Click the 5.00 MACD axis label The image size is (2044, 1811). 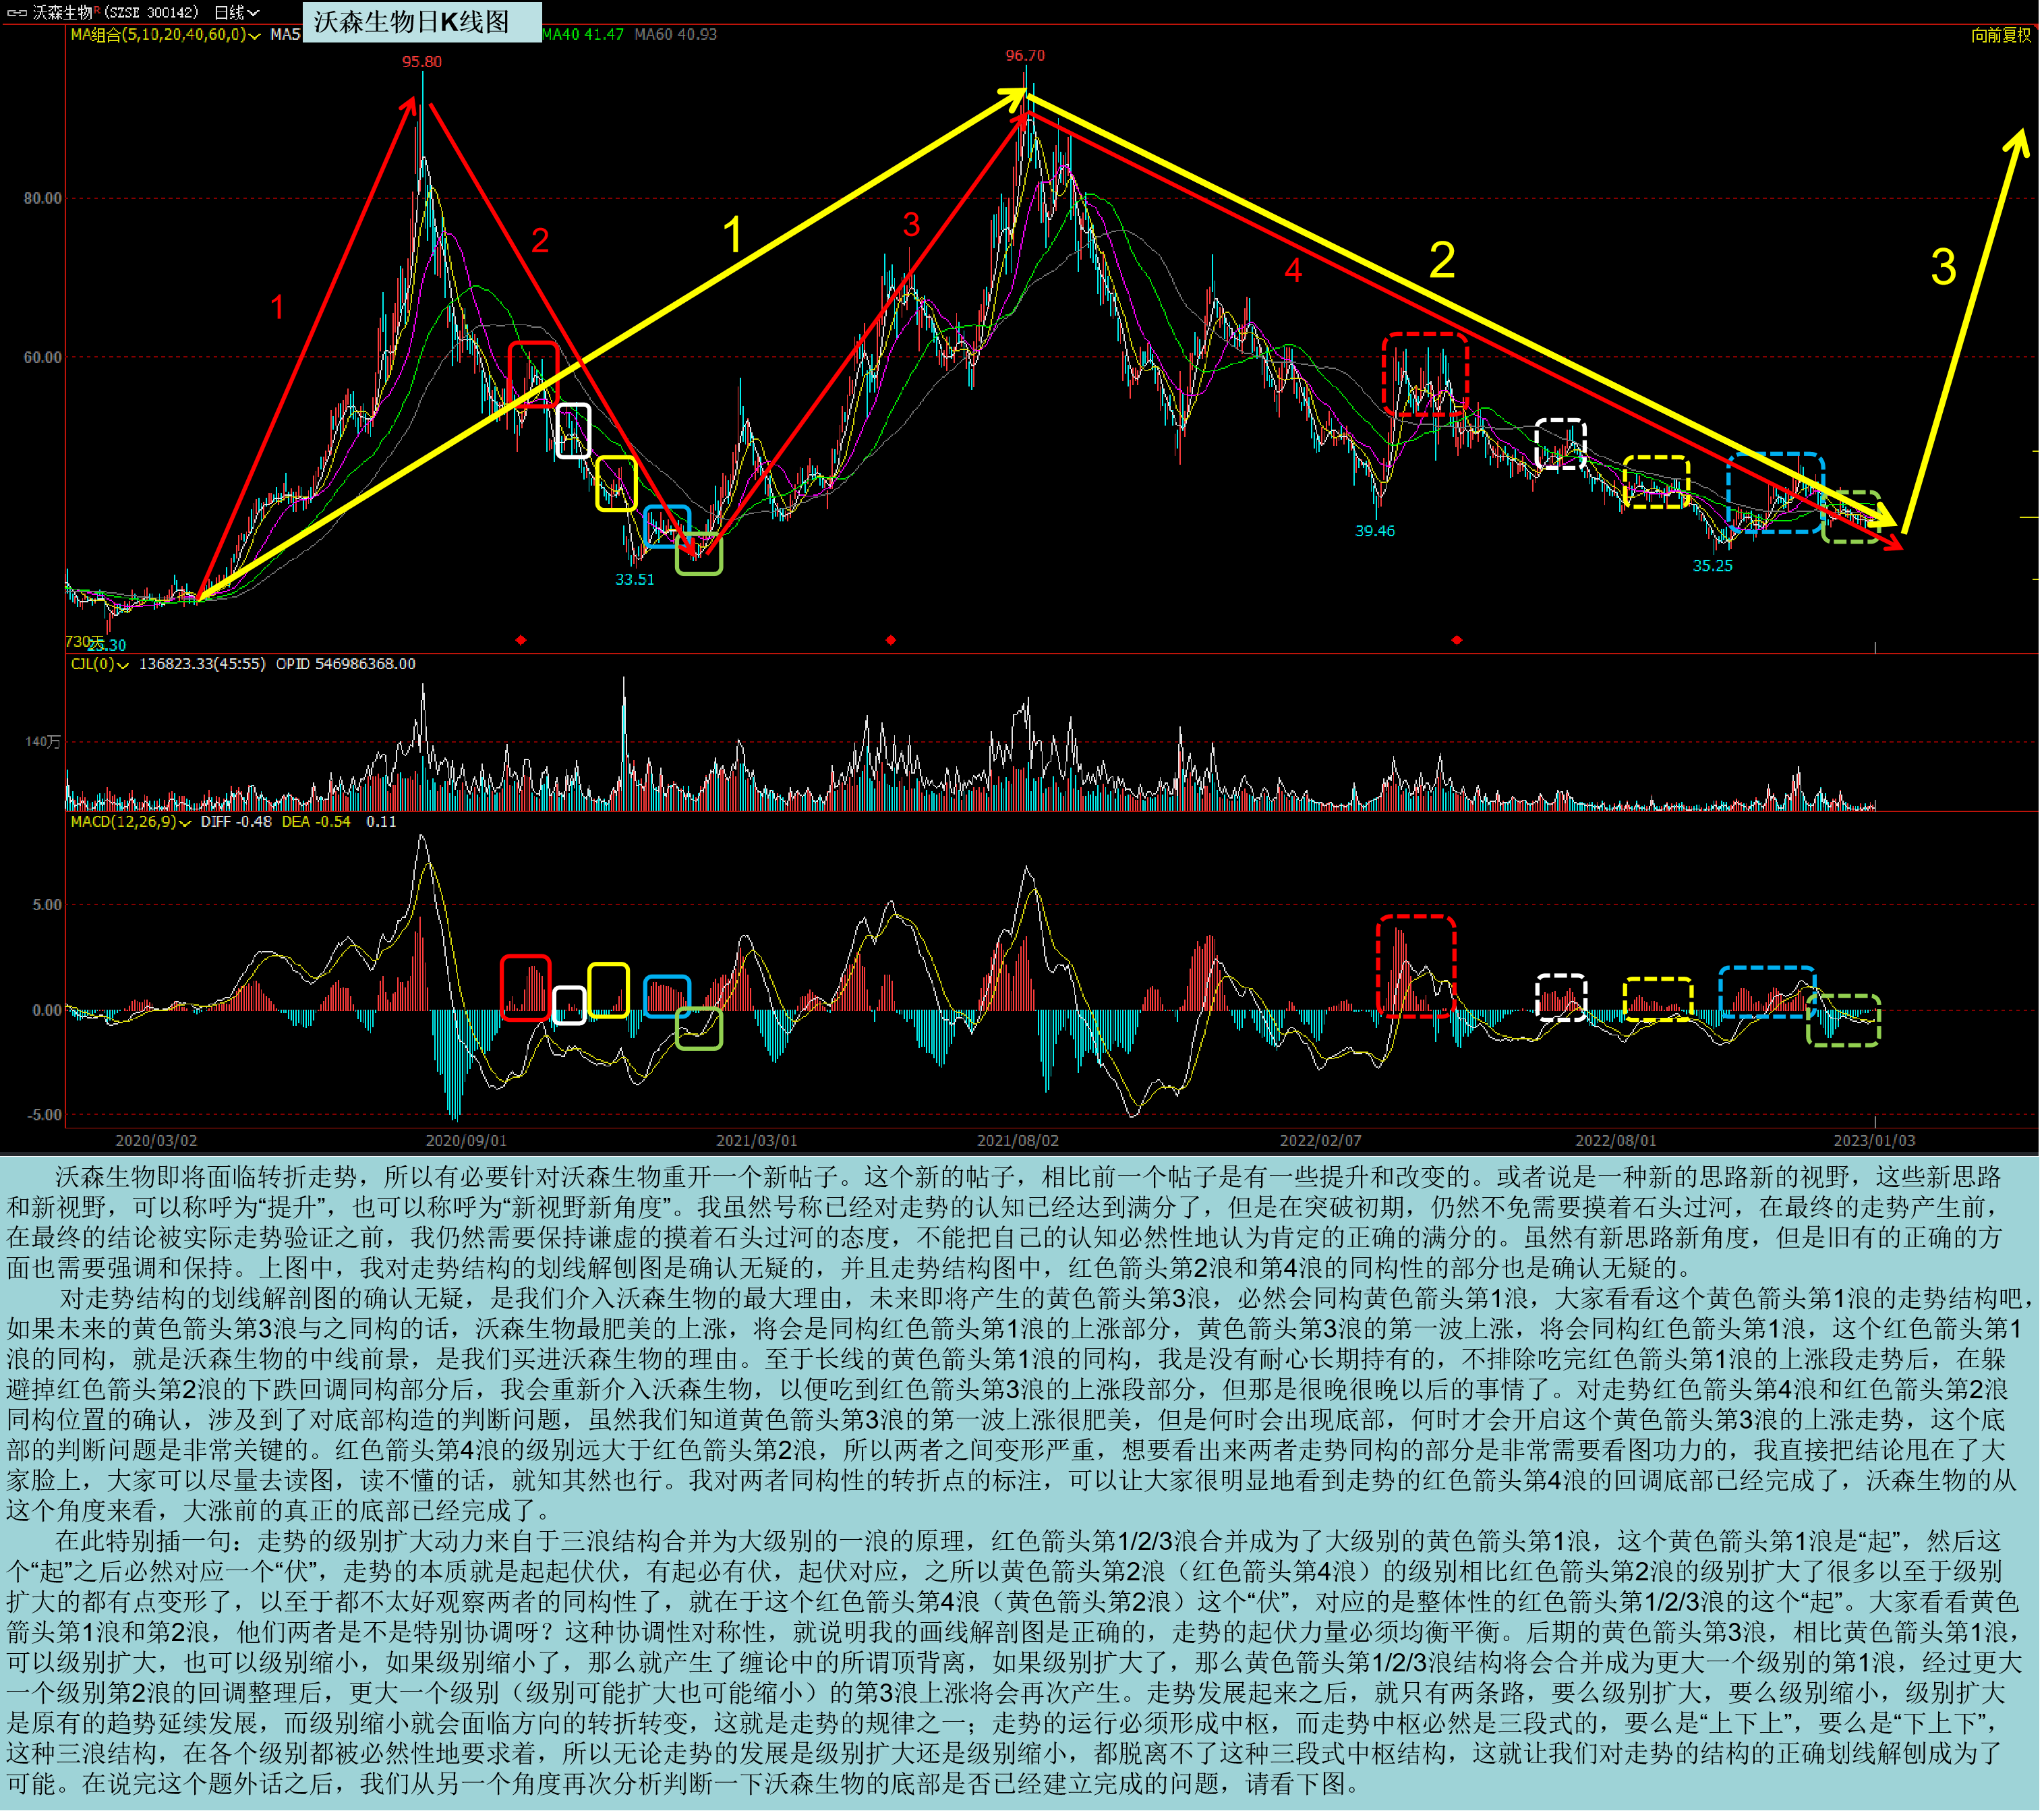pos(47,906)
